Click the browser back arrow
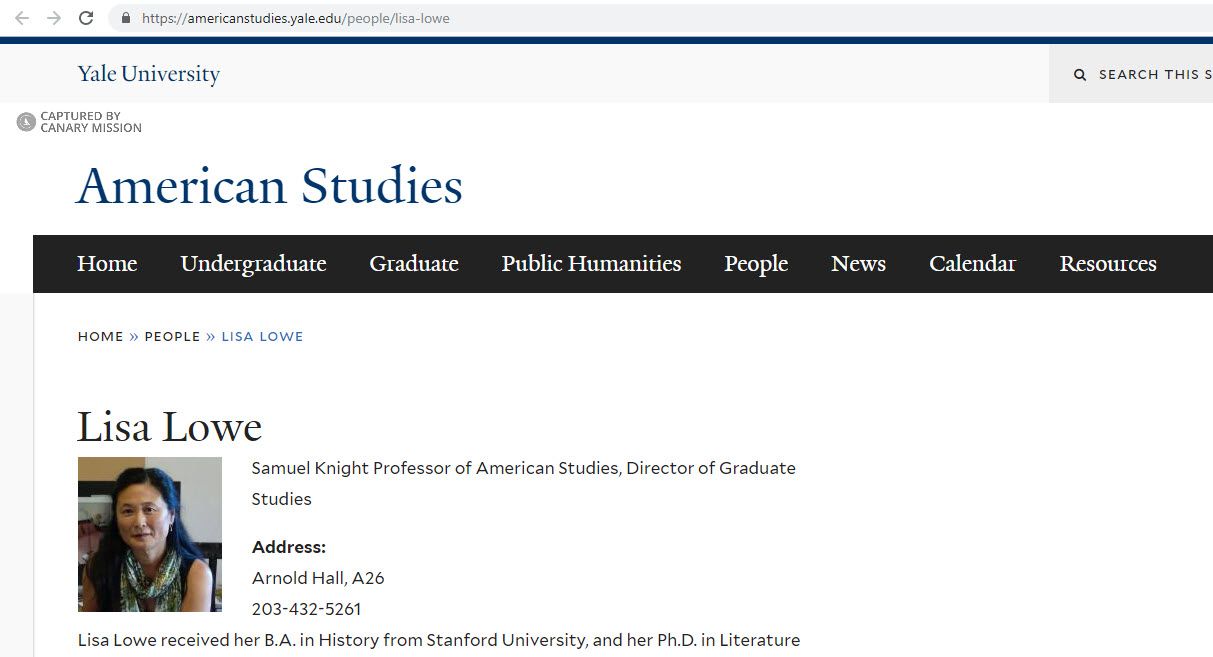Image resolution: width=1213 pixels, height=657 pixels. pyautogui.click(x=22, y=18)
